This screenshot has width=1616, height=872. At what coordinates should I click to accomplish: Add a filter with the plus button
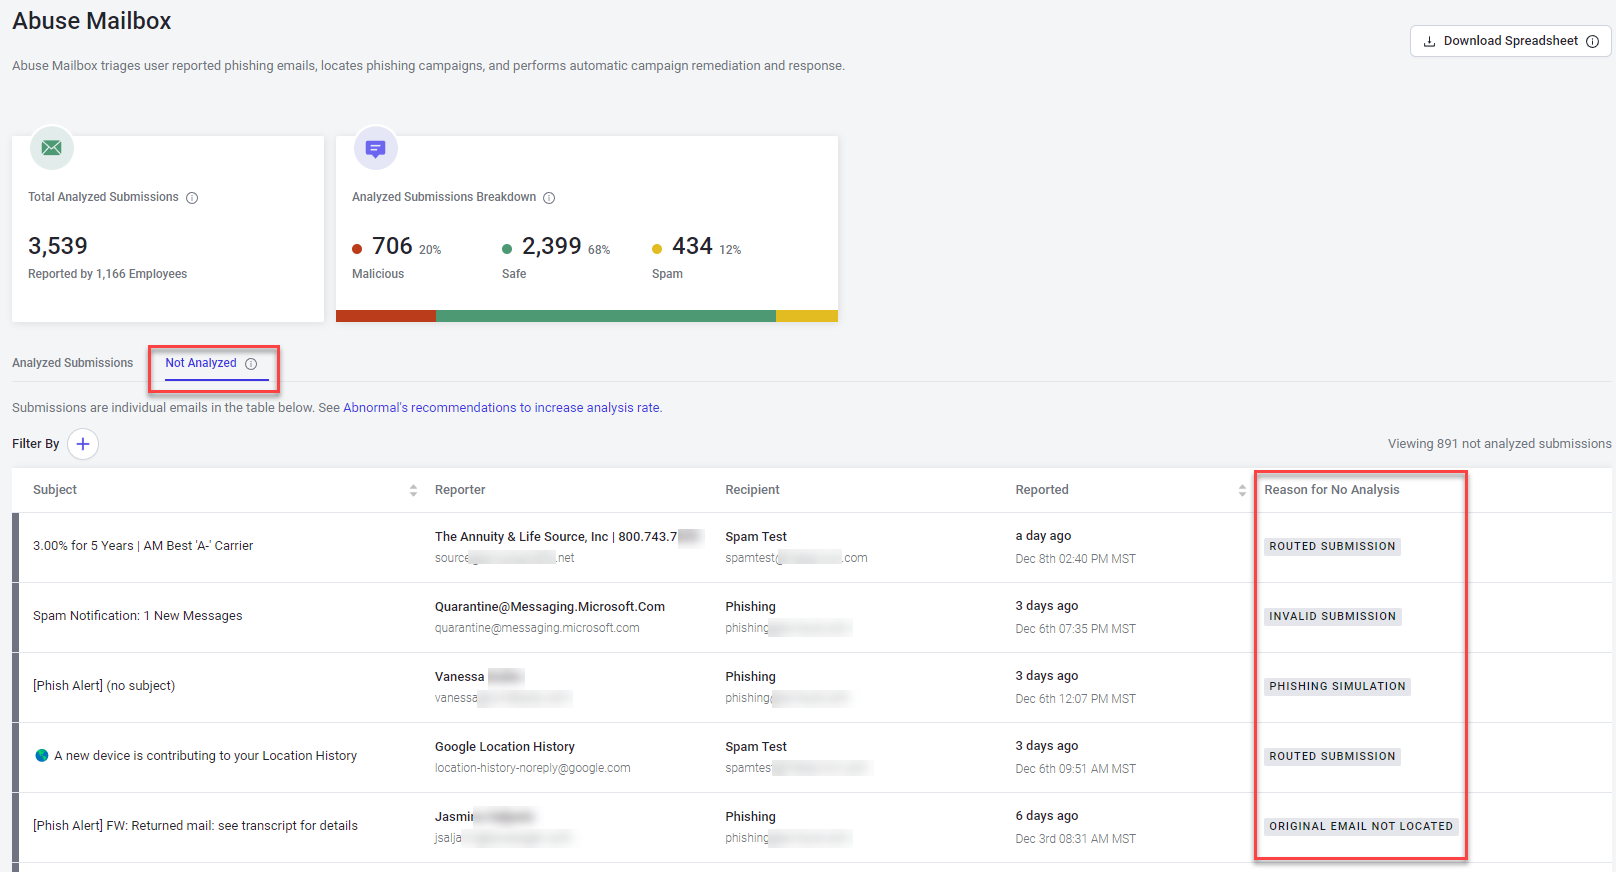coord(83,444)
